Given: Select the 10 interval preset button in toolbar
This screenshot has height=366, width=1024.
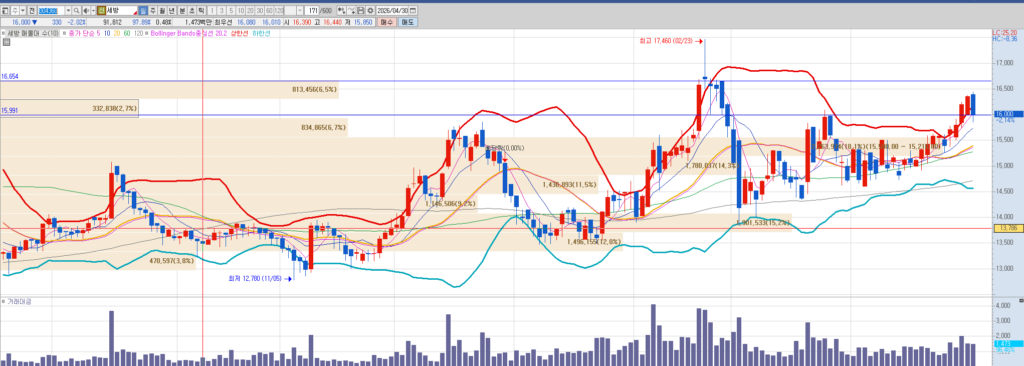Looking at the screenshot, I should tap(241, 11).
